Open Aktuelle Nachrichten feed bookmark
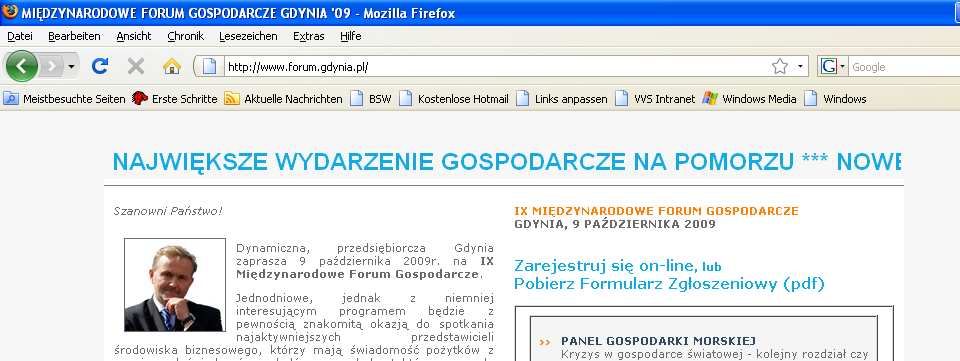The height and width of the screenshot is (361, 960). click(x=283, y=99)
